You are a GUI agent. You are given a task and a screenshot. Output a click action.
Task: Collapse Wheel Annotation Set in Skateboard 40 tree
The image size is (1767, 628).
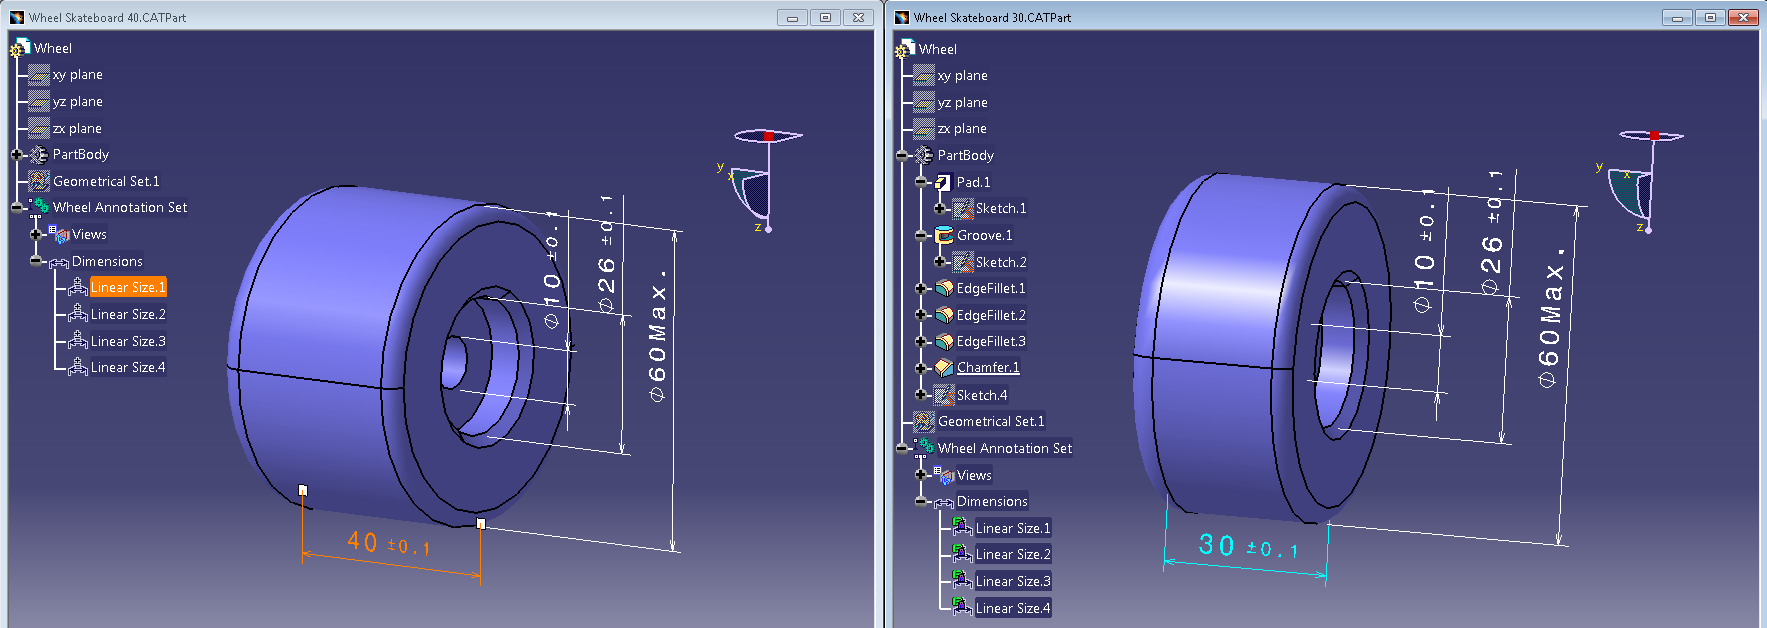(17, 207)
